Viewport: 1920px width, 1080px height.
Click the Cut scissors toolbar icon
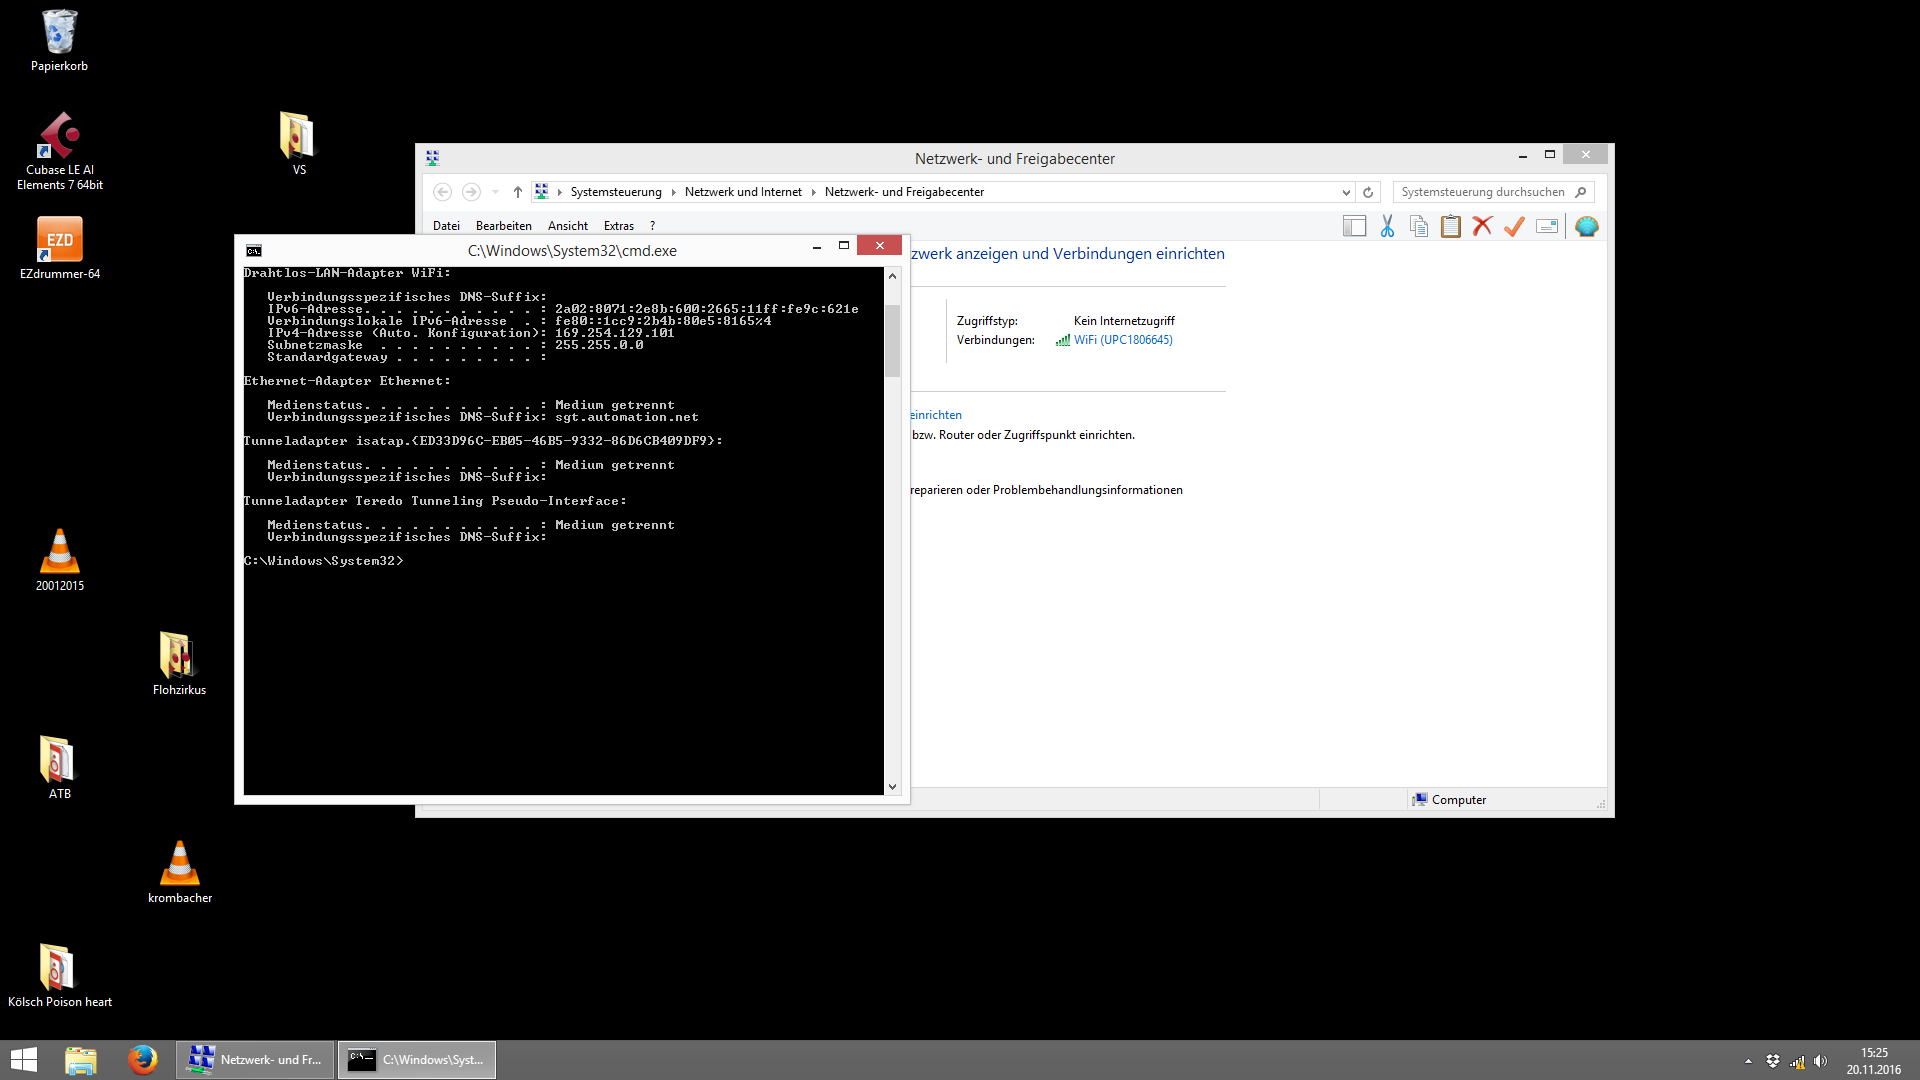1387,227
